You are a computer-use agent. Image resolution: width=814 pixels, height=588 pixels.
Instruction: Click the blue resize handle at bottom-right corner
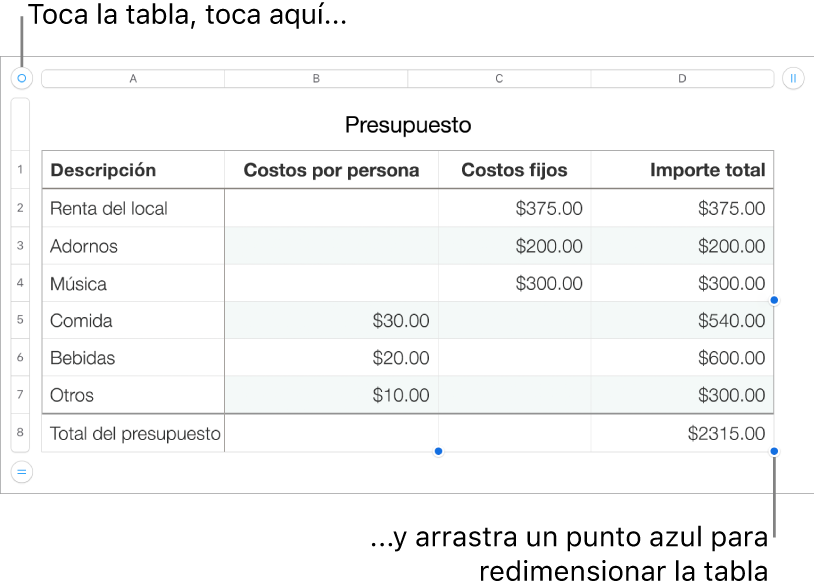pos(775,451)
